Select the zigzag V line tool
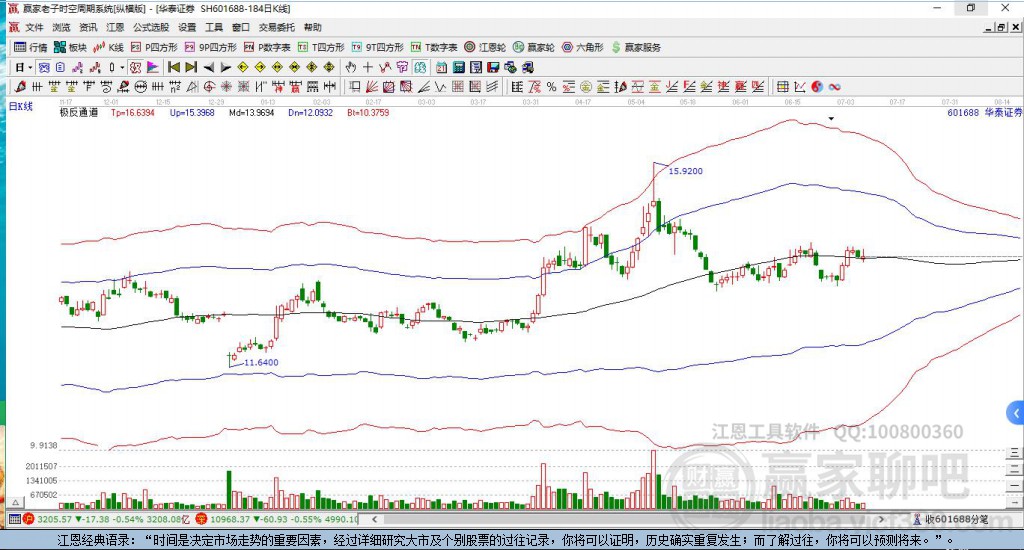1024x550 pixels. point(441,87)
